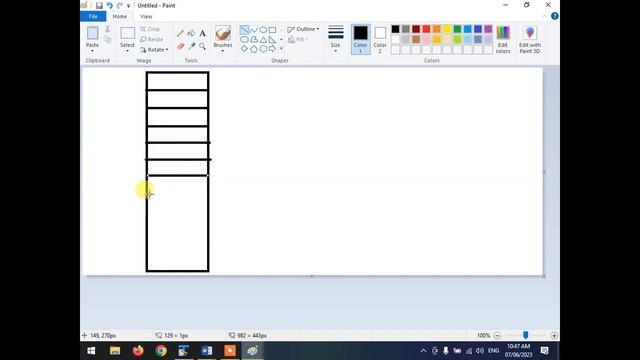Click the Copy icon
The width and height of the screenshot is (640, 360).
tap(107, 39)
